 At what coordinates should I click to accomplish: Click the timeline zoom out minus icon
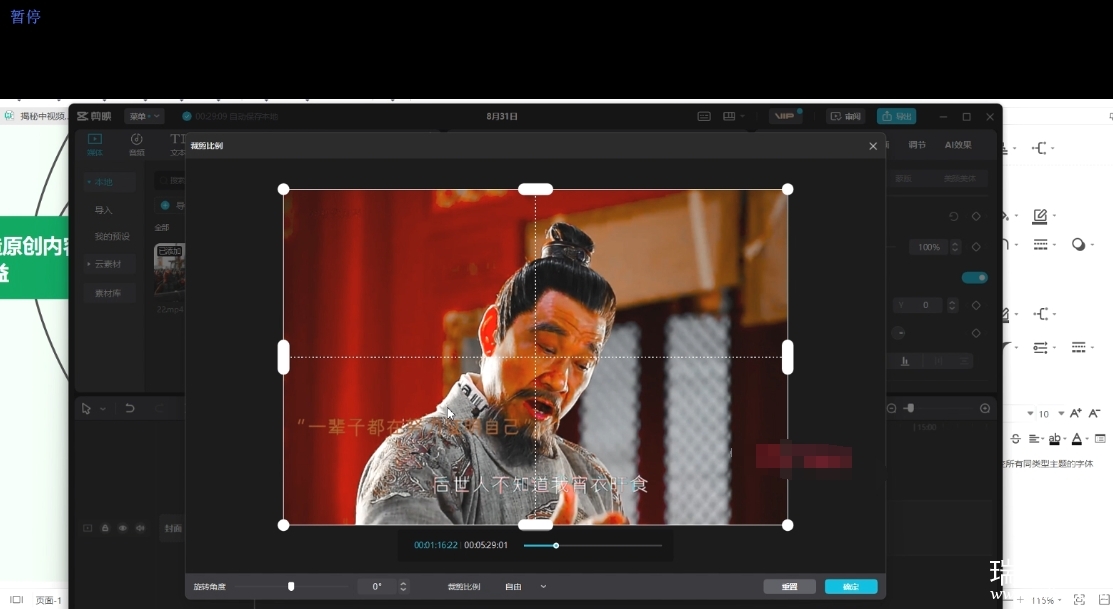(x=892, y=408)
